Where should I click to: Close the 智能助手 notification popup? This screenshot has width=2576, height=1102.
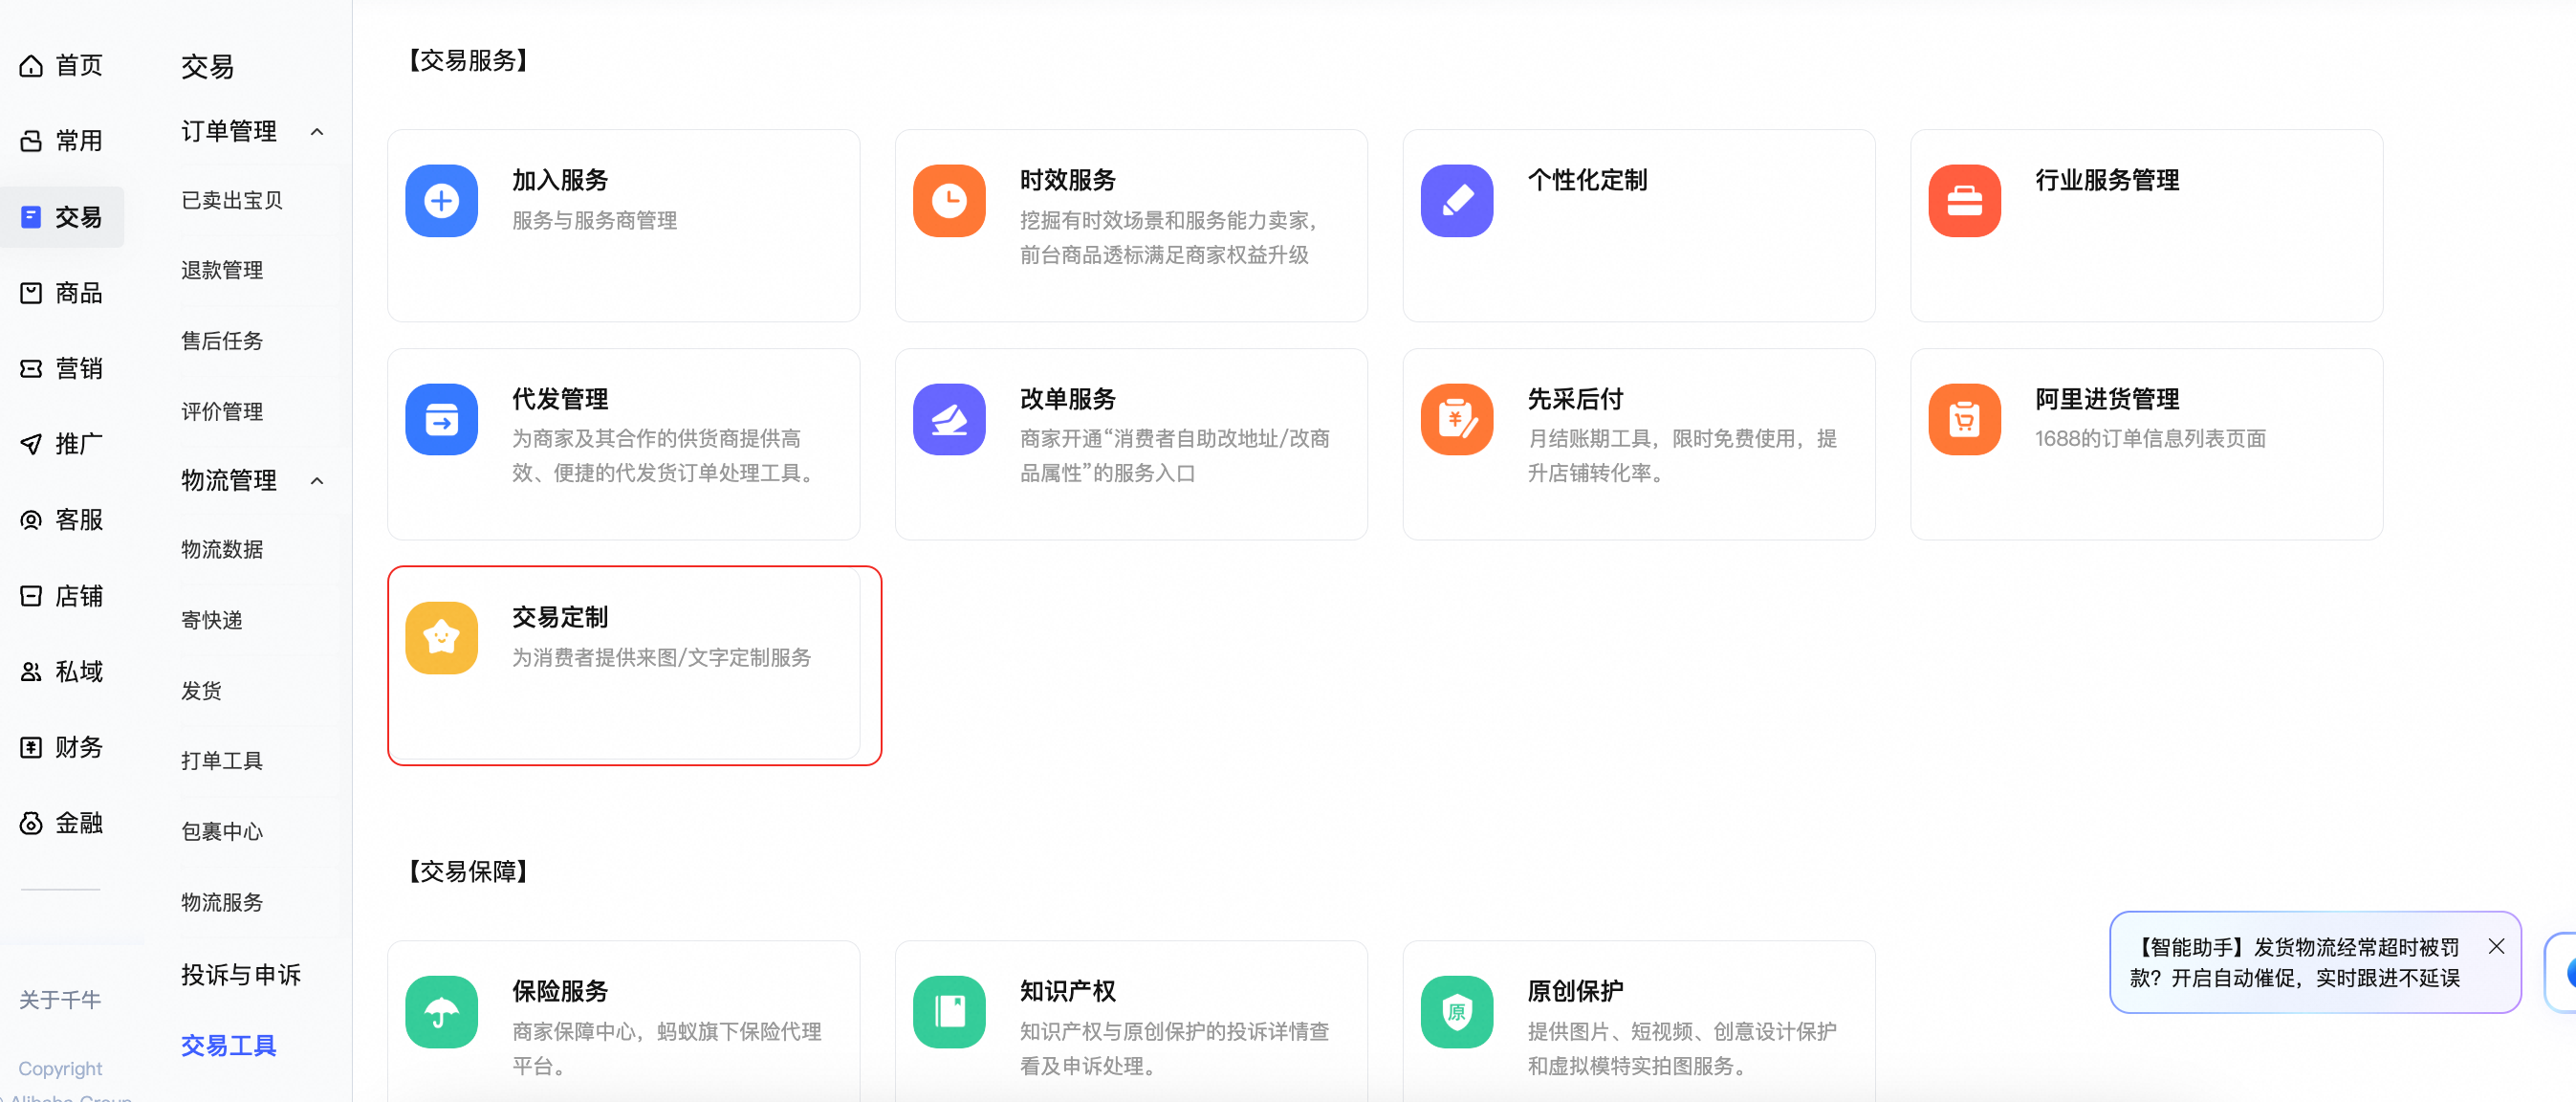click(x=2496, y=947)
